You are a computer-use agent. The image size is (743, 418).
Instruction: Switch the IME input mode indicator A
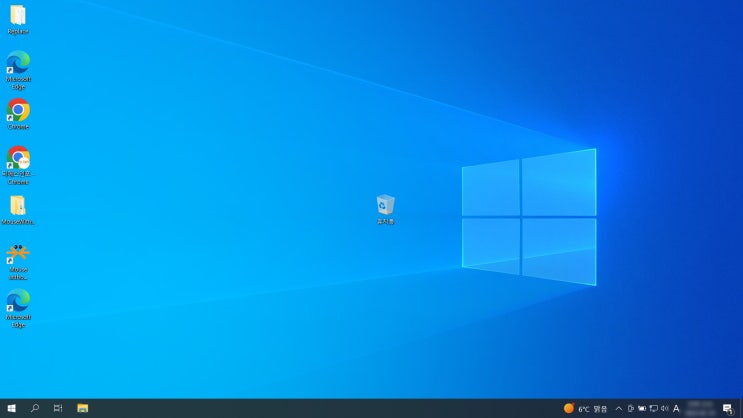(676, 409)
